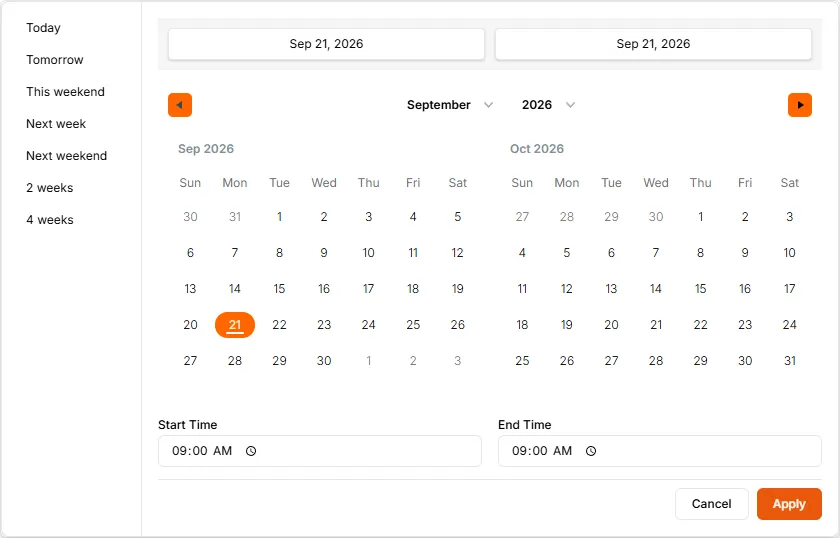The width and height of the screenshot is (840, 538).
Task: Go to previous month with left arrow
Action: (180, 105)
